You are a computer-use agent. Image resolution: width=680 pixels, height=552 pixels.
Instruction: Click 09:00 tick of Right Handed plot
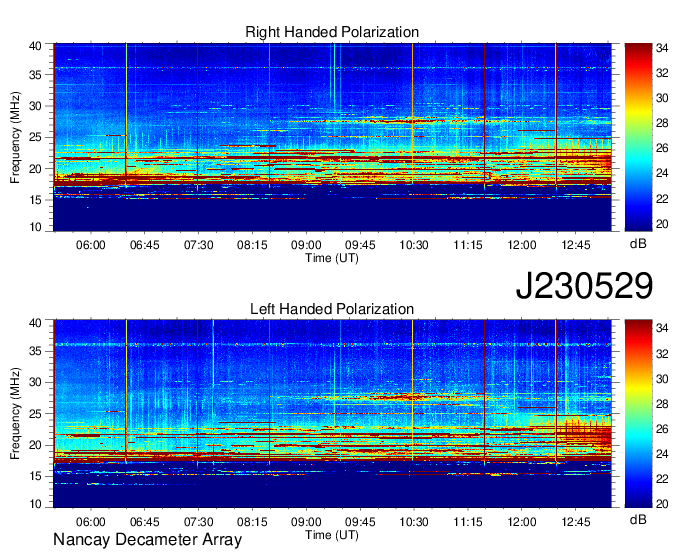click(306, 245)
